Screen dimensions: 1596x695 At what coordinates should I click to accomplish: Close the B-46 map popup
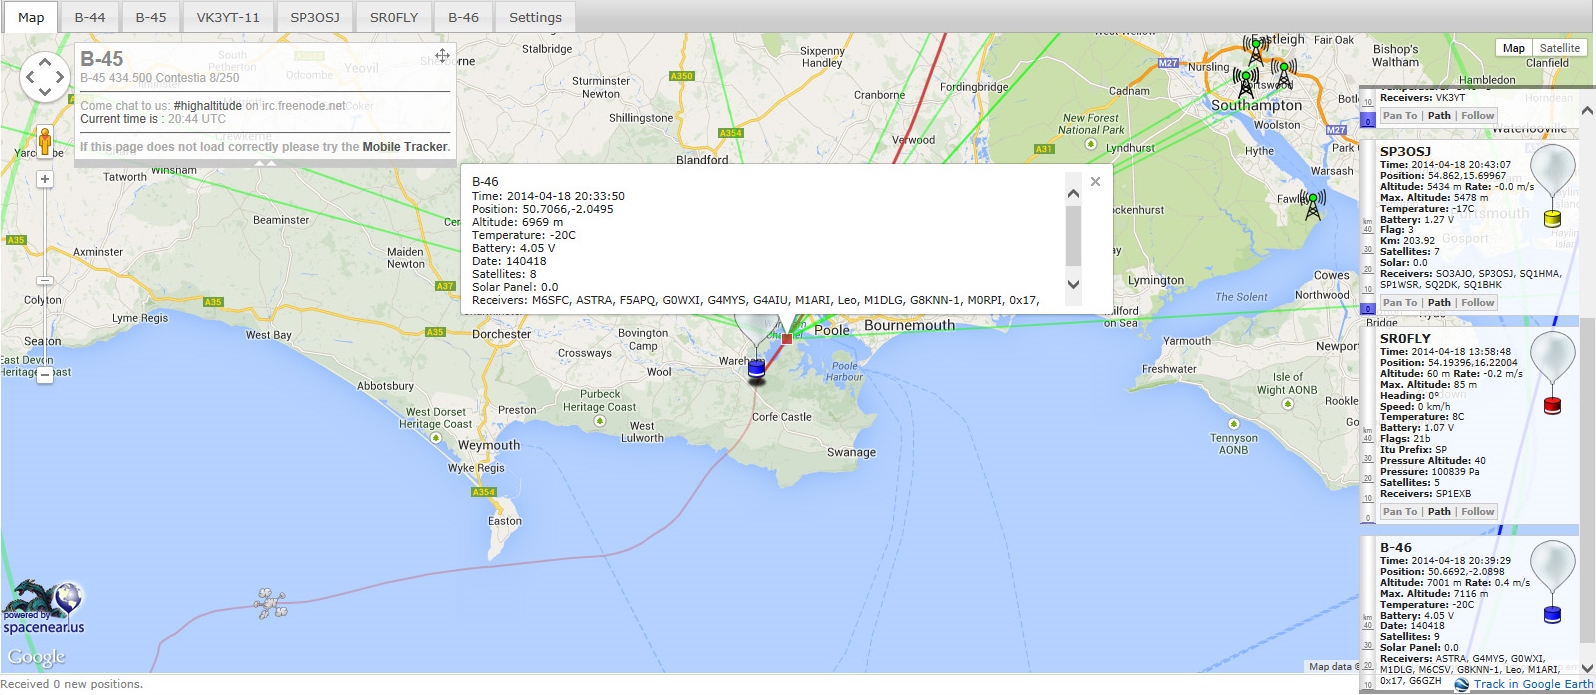(x=1095, y=181)
